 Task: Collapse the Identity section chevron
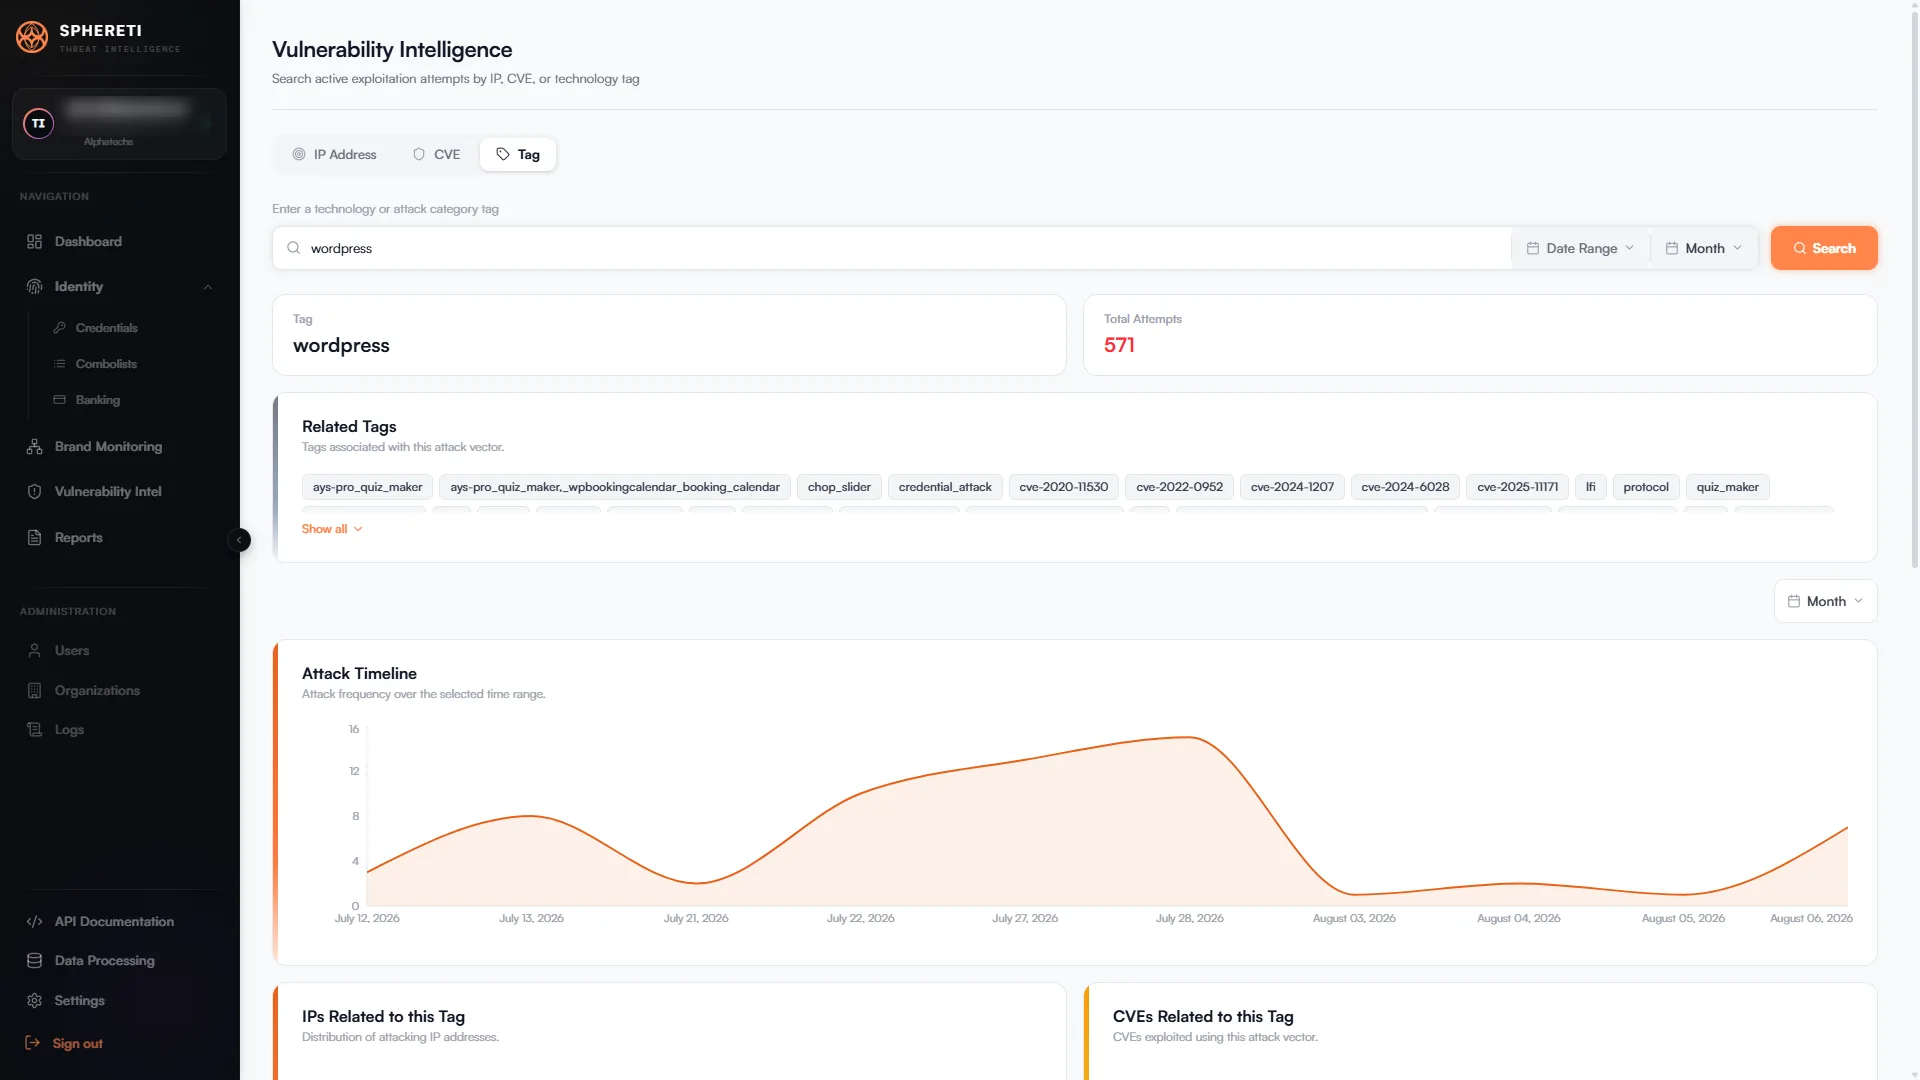click(208, 287)
